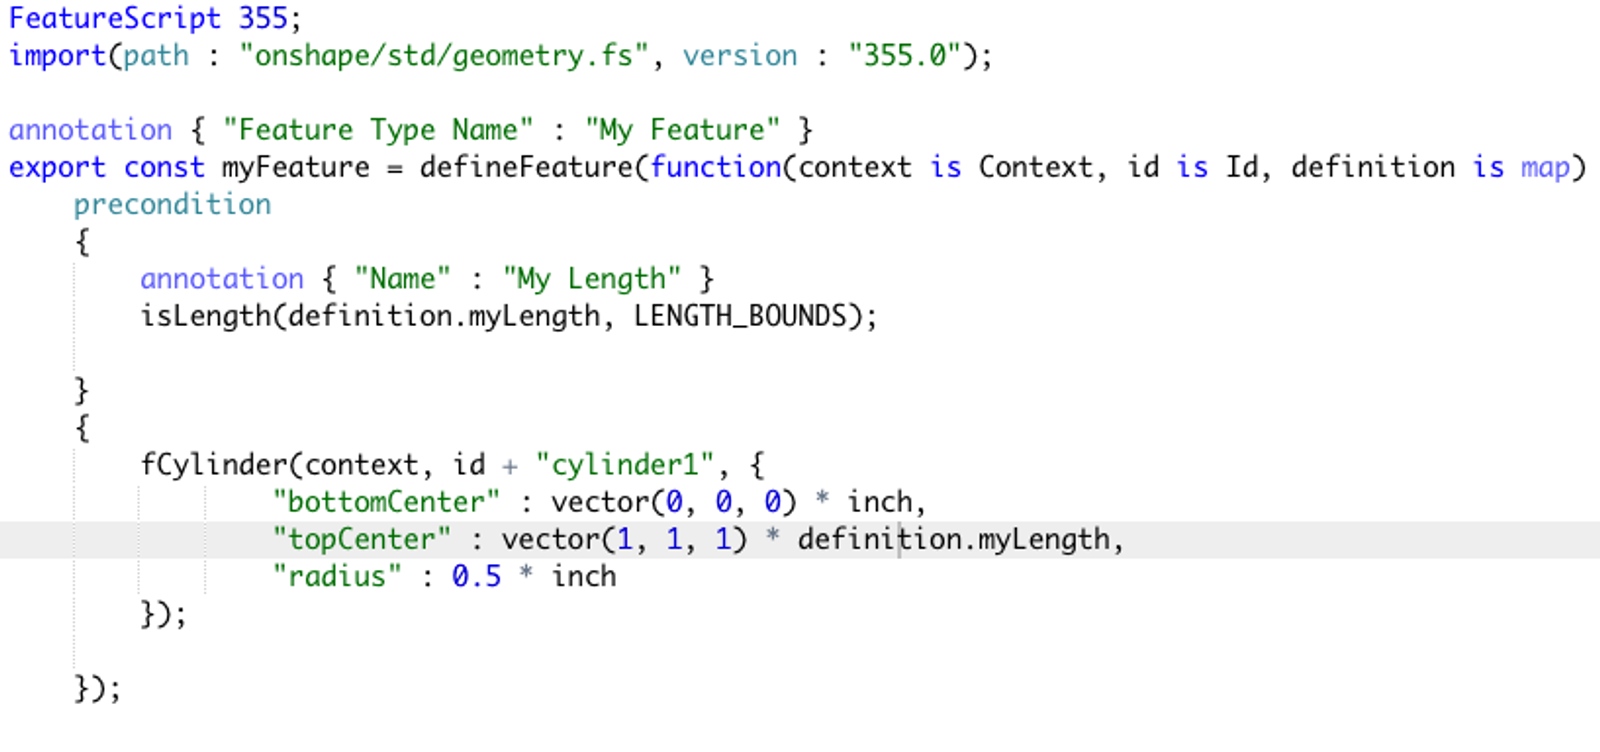The image size is (1600, 752).
Task: Place cursor on the import keyword
Action: click(x=57, y=55)
